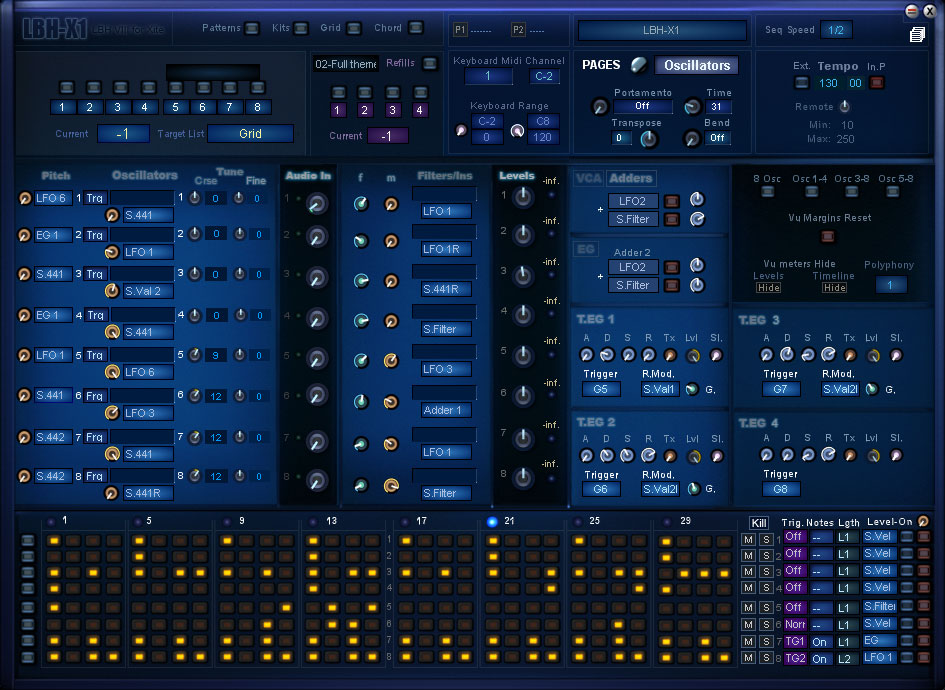The image size is (945, 690).
Task: Click the Patterns icon in the top bar
Action: coord(251,28)
